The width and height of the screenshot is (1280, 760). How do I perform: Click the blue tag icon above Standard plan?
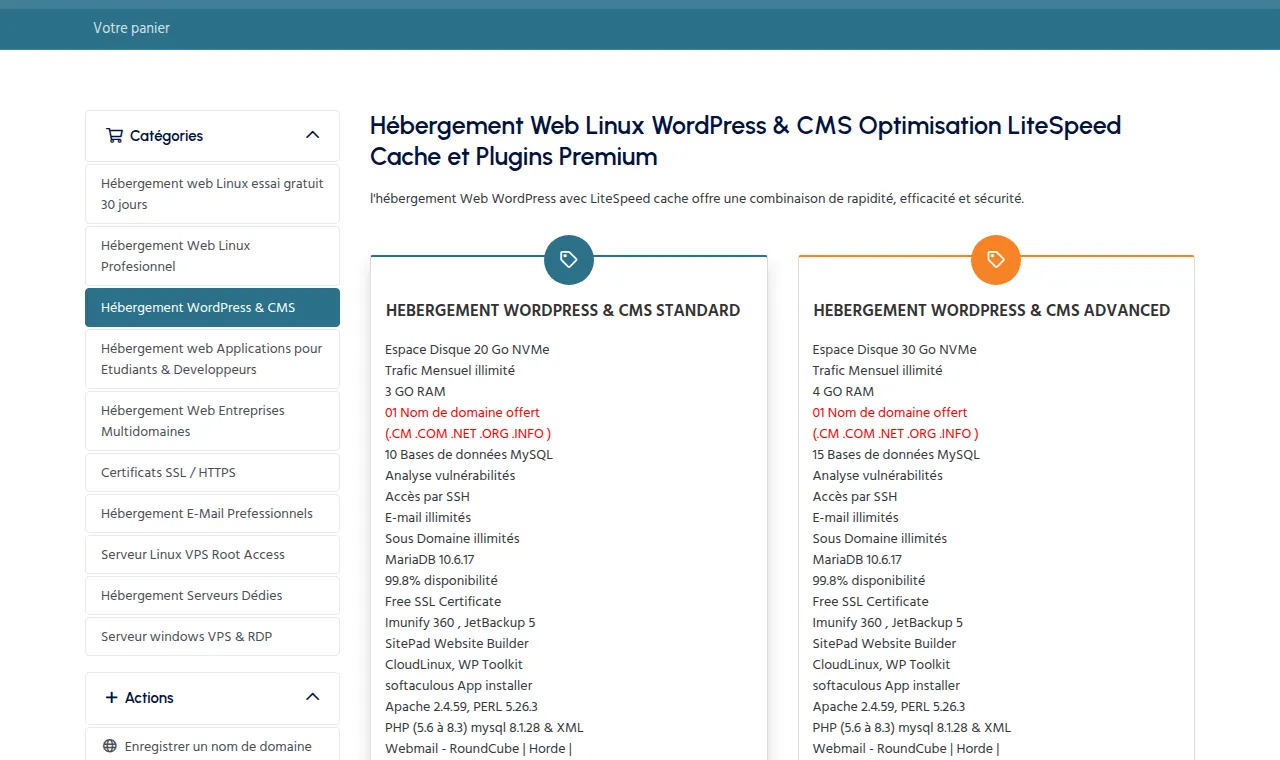point(569,260)
